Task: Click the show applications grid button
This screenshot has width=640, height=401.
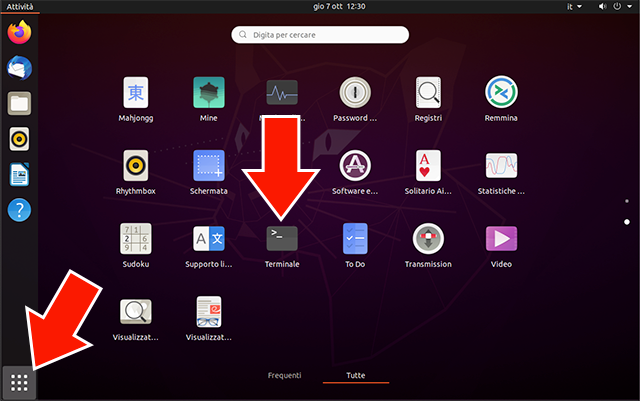Action: click(20, 382)
